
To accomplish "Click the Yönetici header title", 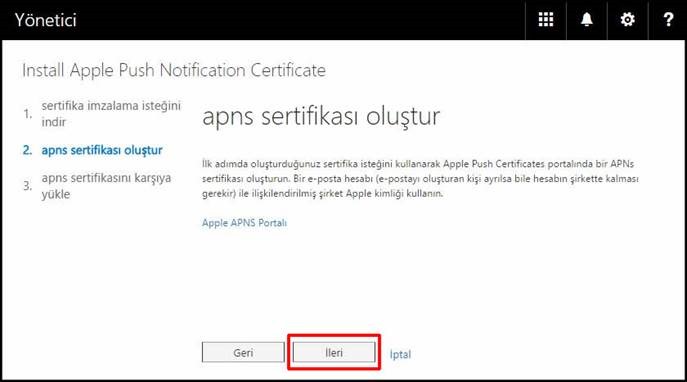I will click(46, 20).
